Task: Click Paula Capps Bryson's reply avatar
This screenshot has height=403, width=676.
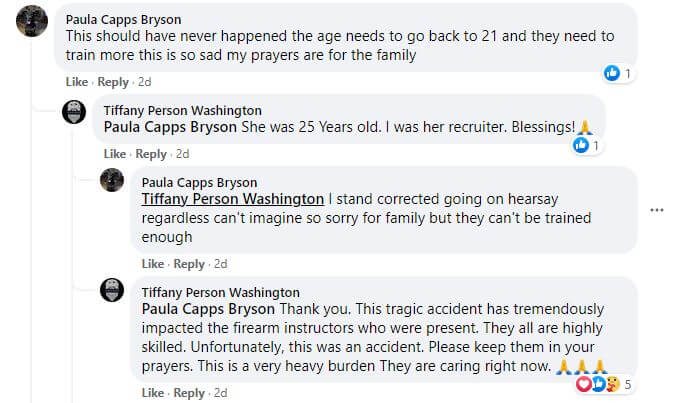Action: tap(112, 181)
